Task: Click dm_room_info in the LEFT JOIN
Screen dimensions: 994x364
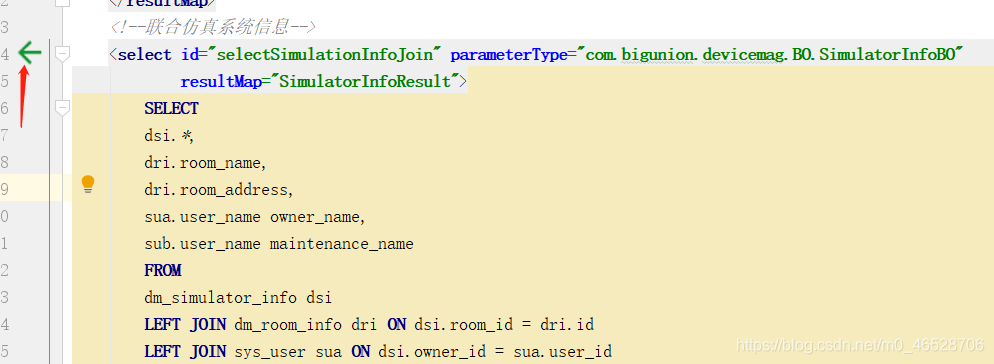Action: click(289, 325)
